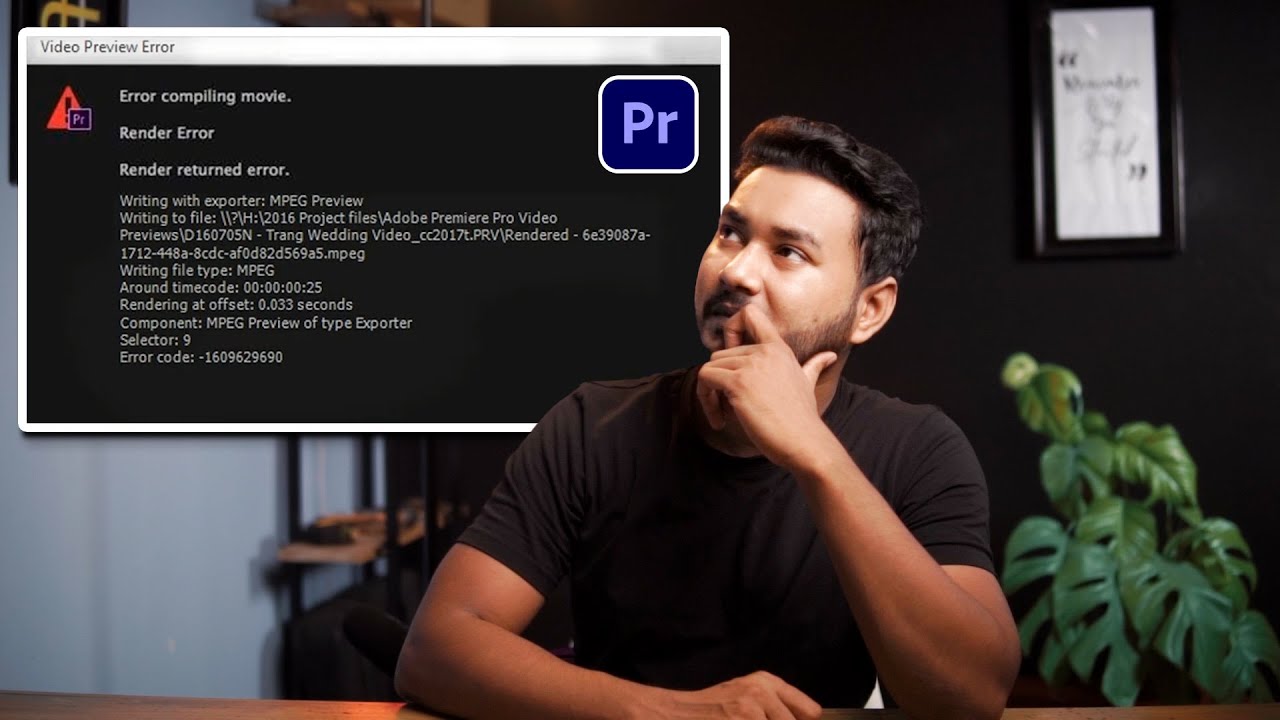Screen dimensions: 1280x720
Task: Click the 'Writing to file' path line
Action: click(x=385, y=235)
